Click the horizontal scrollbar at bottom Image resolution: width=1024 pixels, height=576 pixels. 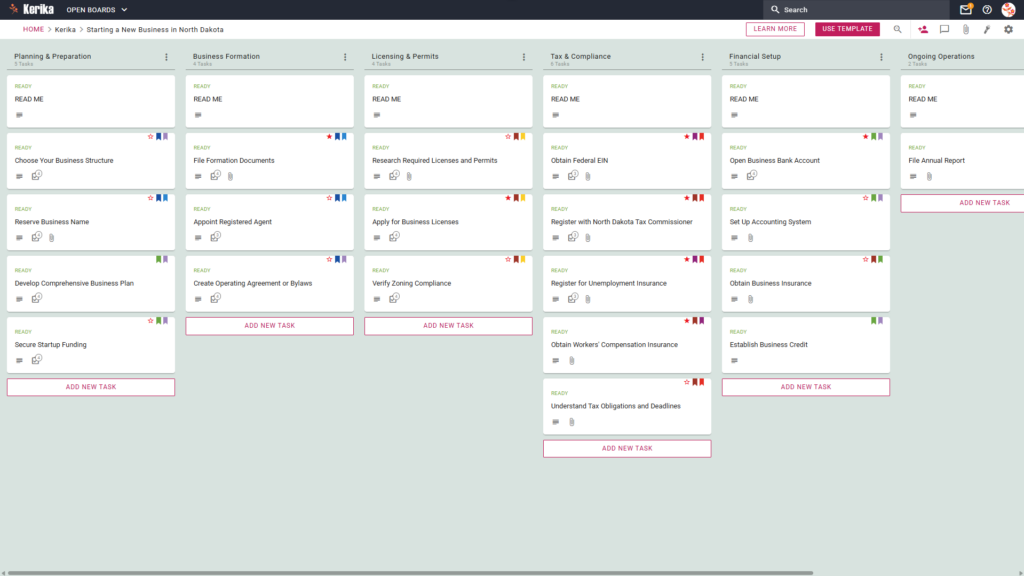point(410,573)
